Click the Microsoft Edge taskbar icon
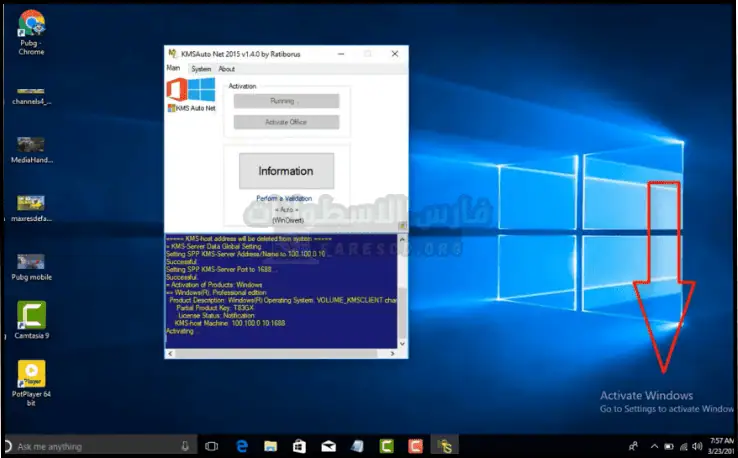 241,446
